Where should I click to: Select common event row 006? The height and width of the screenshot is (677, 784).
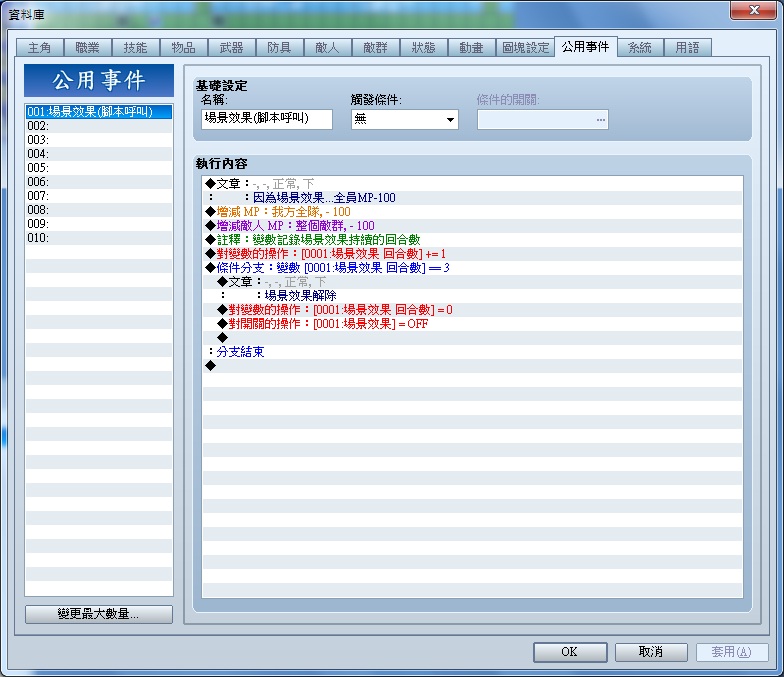coord(98,182)
